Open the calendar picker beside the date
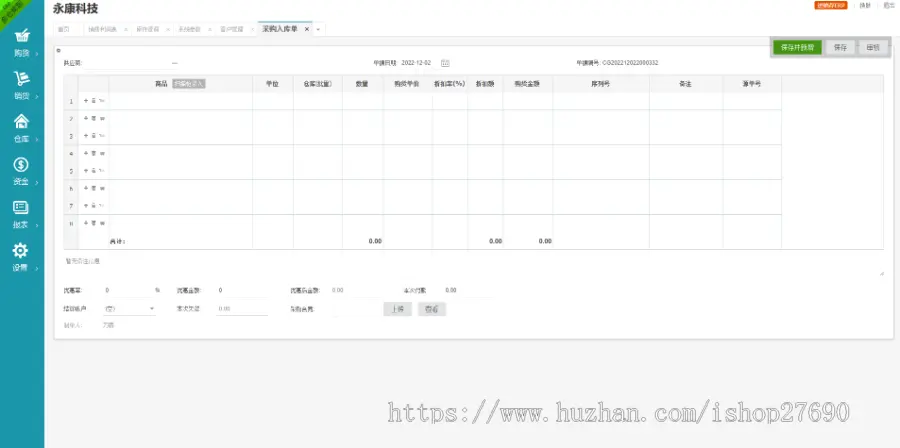This screenshot has width=900, height=448. point(445,63)
